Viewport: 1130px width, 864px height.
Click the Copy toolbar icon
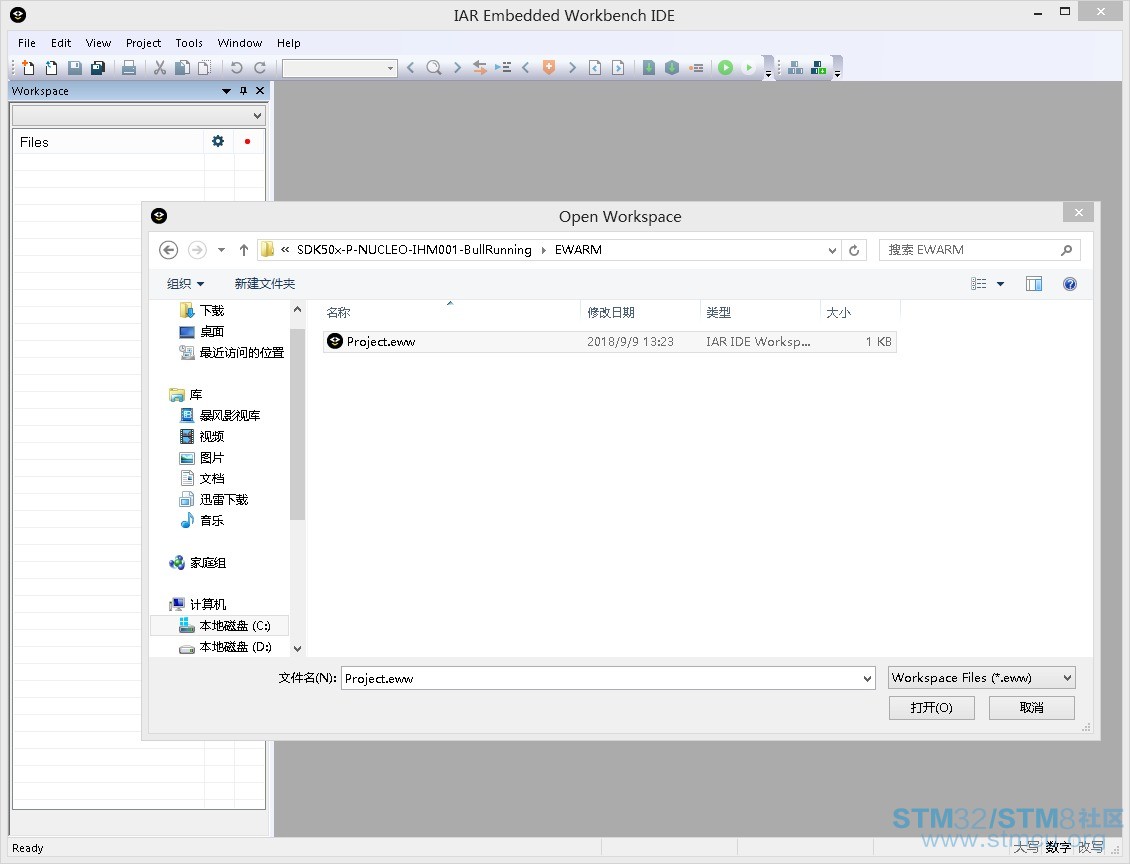(x=183, y=68)
